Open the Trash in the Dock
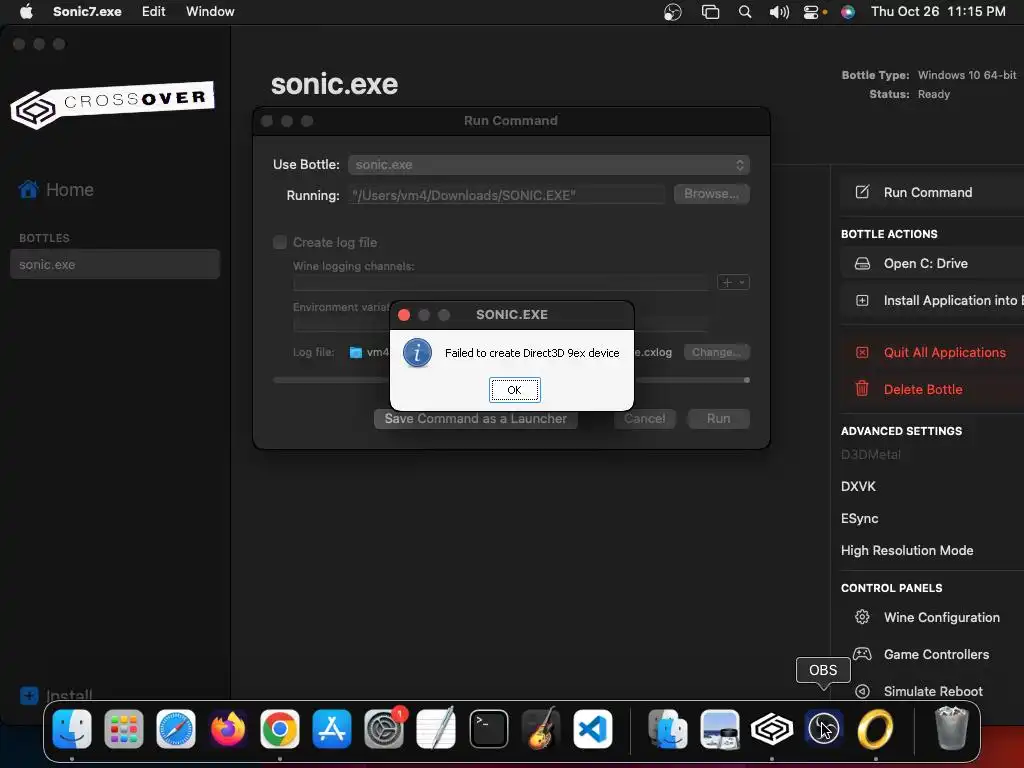1024x768 pixels. pyautogui.click(x=952, y=729)
